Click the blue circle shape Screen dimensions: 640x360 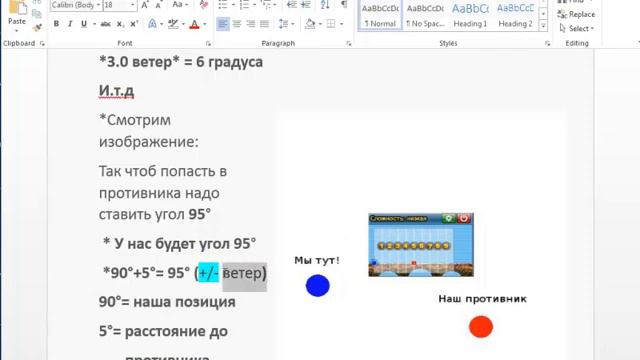tap(318, 285)
